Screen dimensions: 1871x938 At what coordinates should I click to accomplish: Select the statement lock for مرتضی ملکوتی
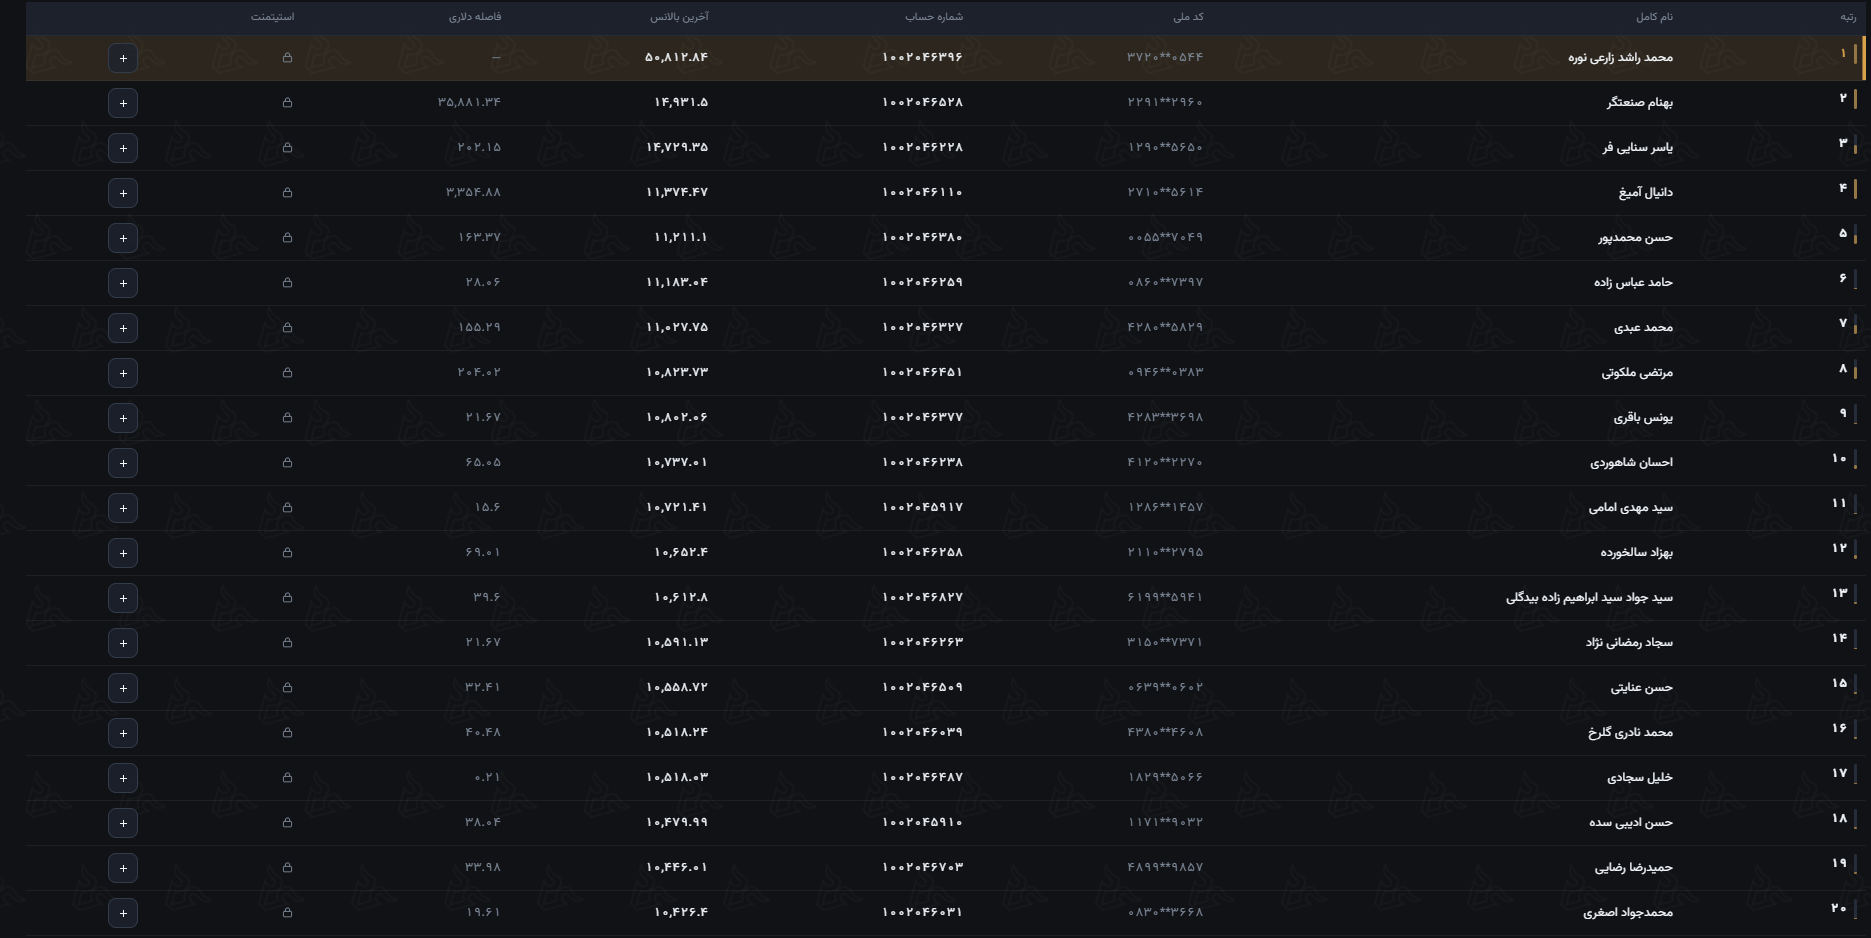click(x=287, y=373)
